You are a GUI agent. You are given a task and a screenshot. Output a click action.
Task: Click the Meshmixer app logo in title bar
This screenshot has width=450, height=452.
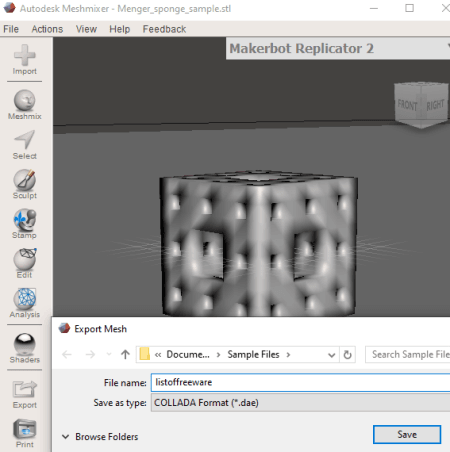tap(9, 8)
